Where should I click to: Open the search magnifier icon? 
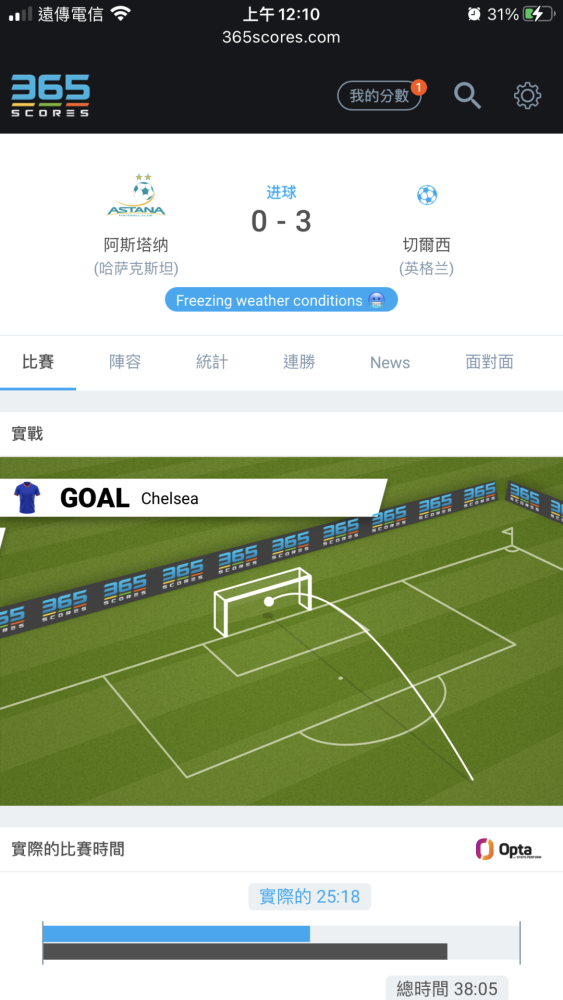[x=467, y=96]
